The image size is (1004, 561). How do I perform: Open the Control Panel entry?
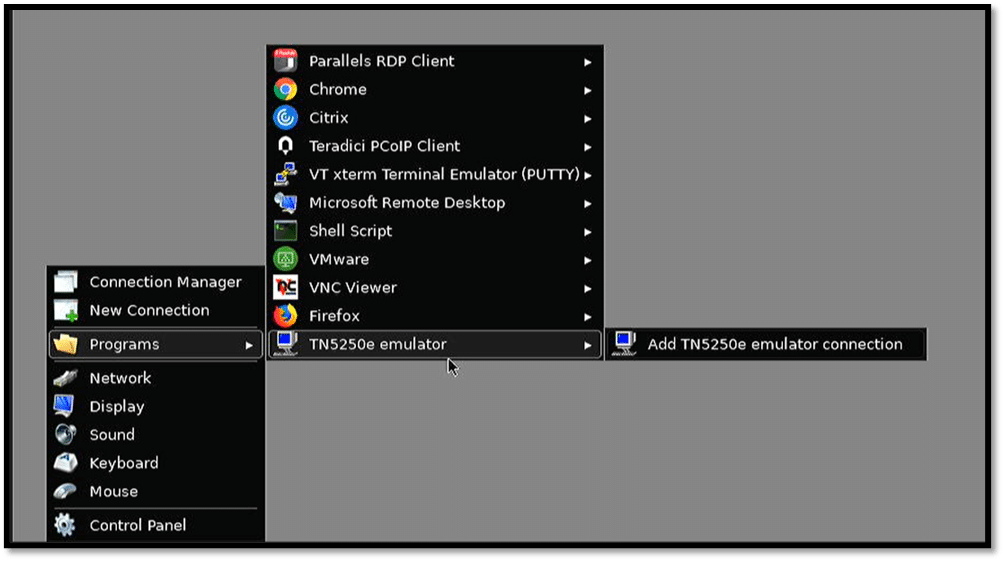(x=156, y=525)
